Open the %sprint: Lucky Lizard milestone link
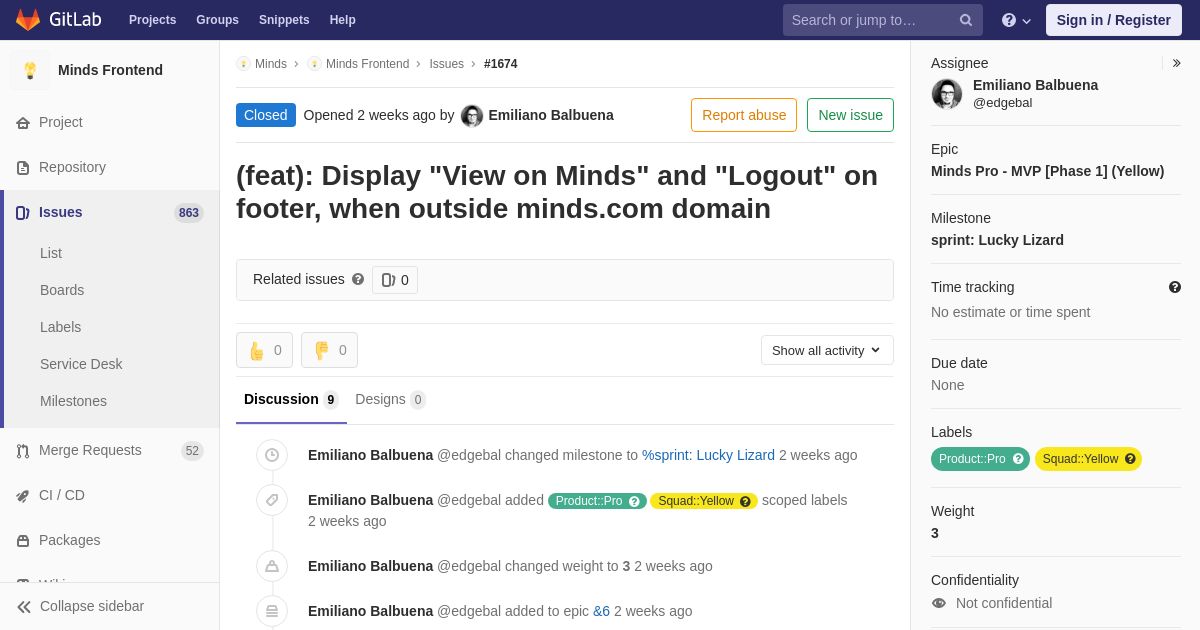 pyautogui.click(x=708, y=455)
